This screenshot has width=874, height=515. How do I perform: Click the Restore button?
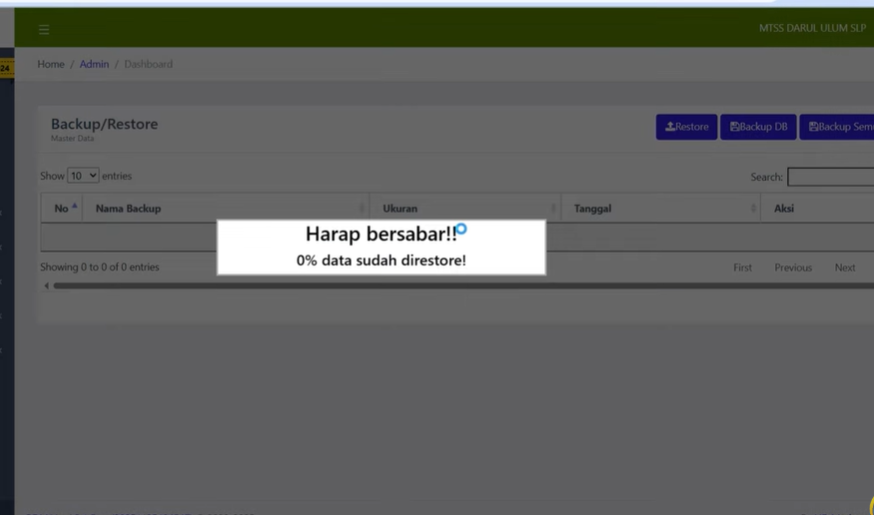(686, 127)
